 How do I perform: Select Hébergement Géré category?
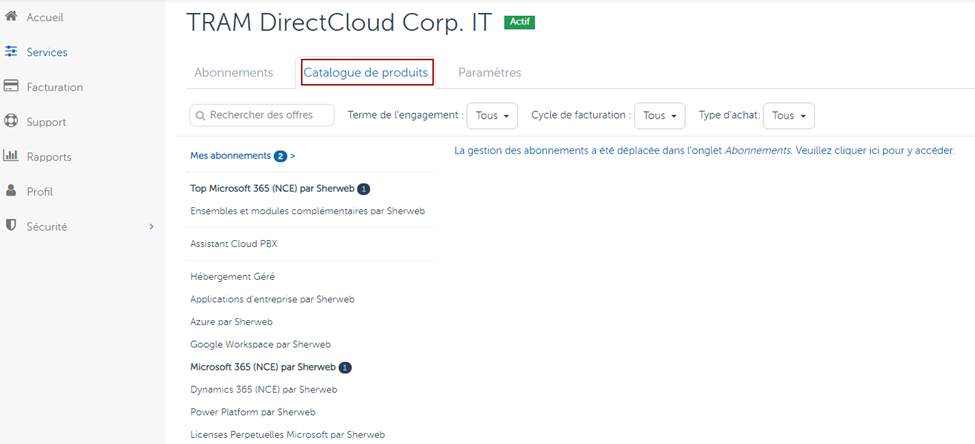tap(232, 277)
